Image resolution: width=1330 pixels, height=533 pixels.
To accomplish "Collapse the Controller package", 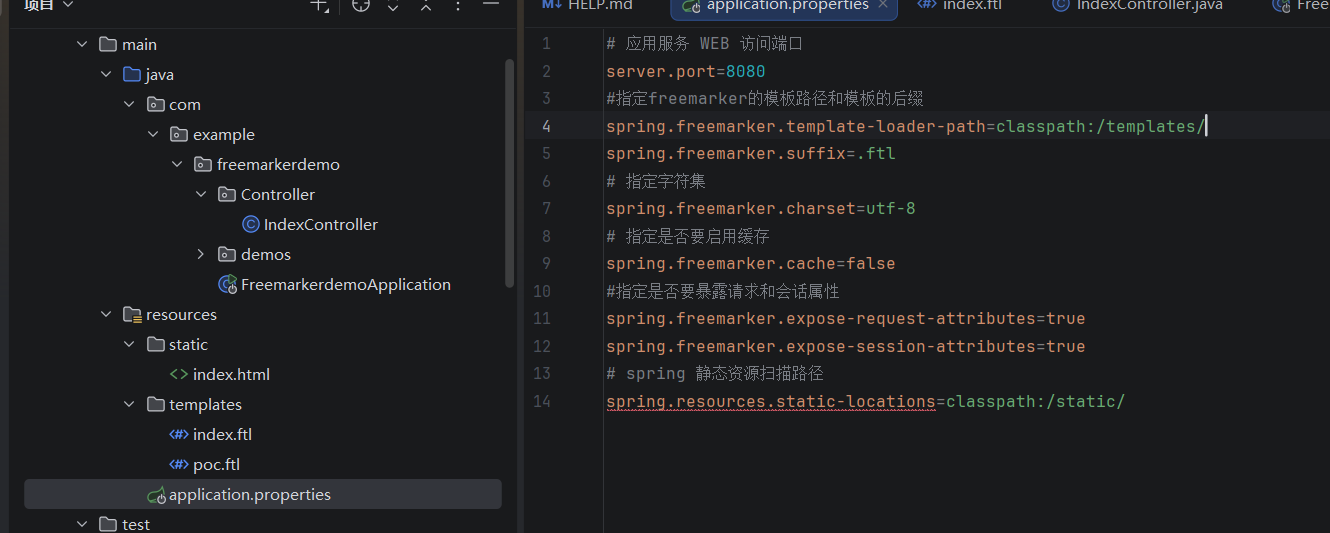I will pos(202,194).
